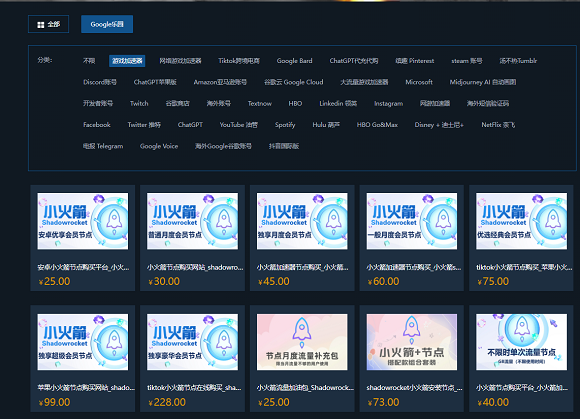Open the 优选经典会员节点 product image
580x419 pixels.
(522, 221)
